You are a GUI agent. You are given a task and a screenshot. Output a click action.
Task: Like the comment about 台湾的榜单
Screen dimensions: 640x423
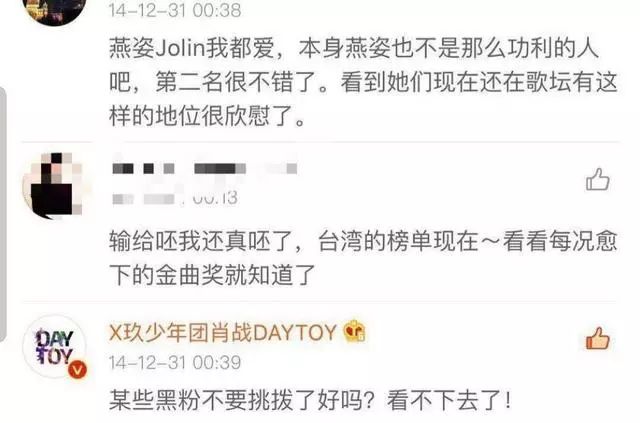pos(598,180)
